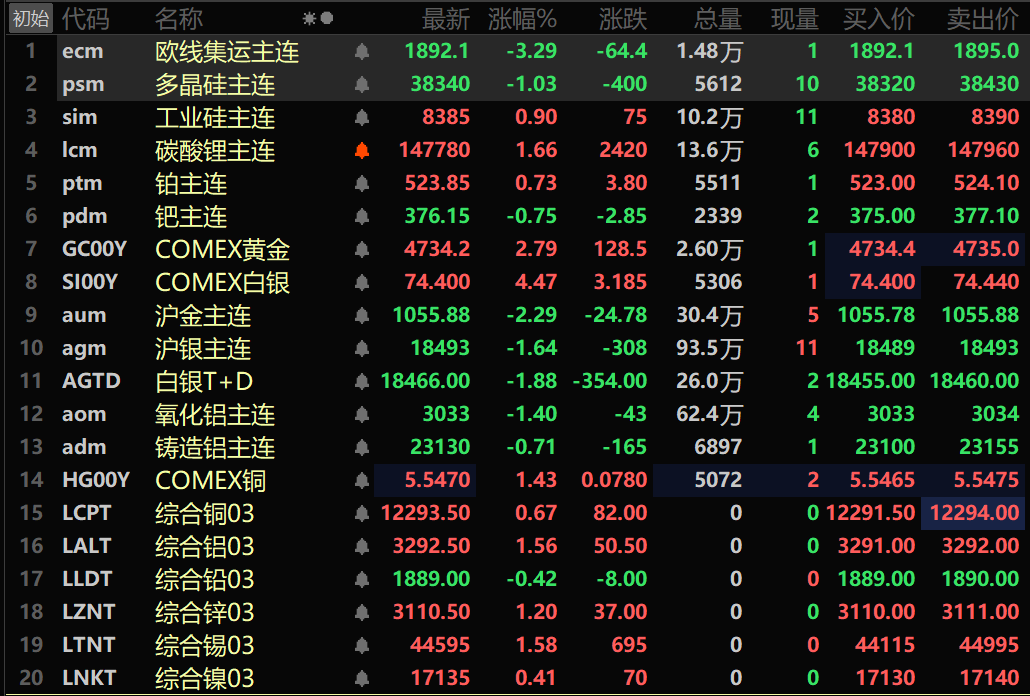Screen dimensions: 1030x696
Task: Click the code SI00Y
Action: tap(90, 282)
